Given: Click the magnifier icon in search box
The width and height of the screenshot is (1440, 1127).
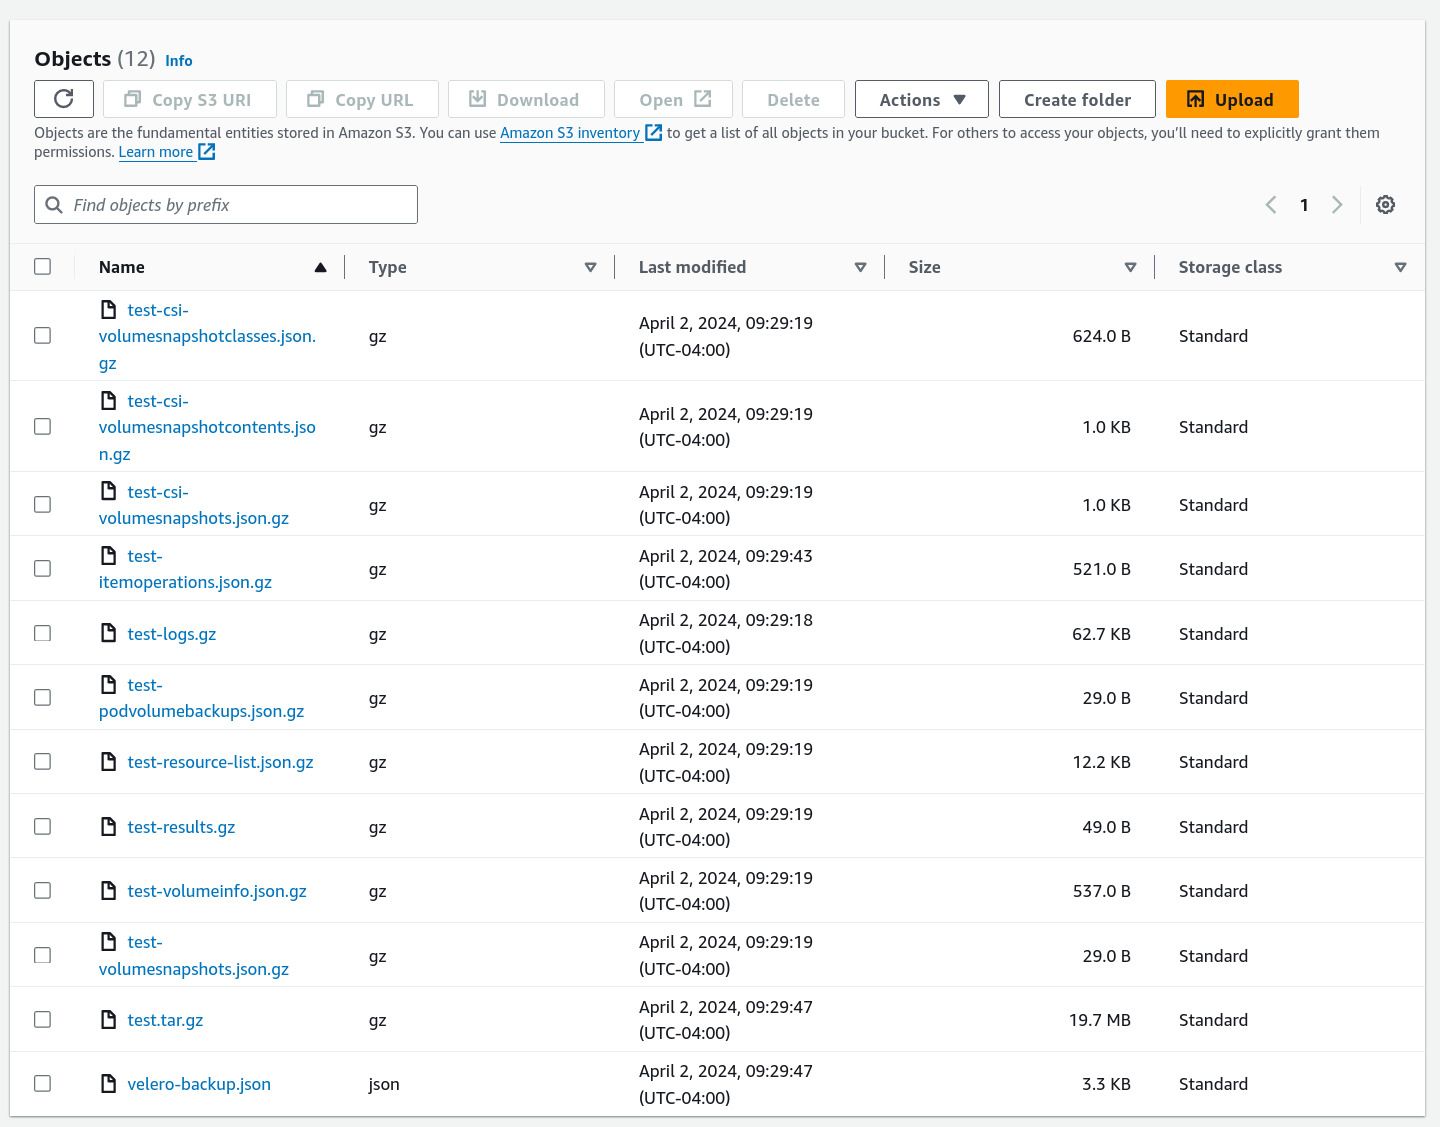Looking at the screenshot, I should tap(54, 204).
